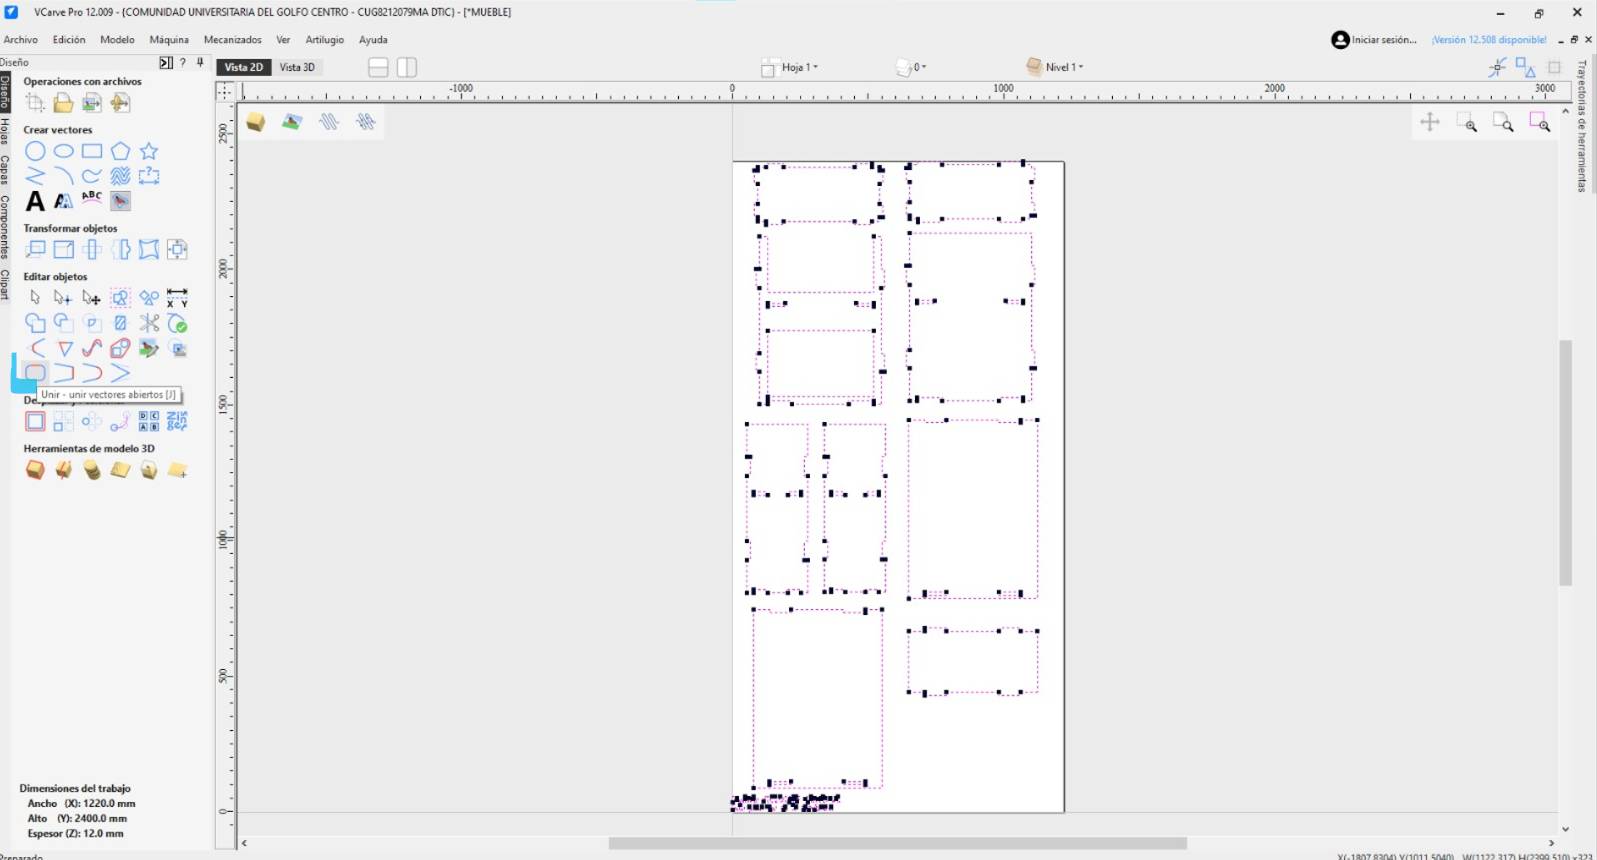This screenshot has width=1597, height=860.
Task: Click the fit-to-window zoom icon
Action: coord(1503,122)
